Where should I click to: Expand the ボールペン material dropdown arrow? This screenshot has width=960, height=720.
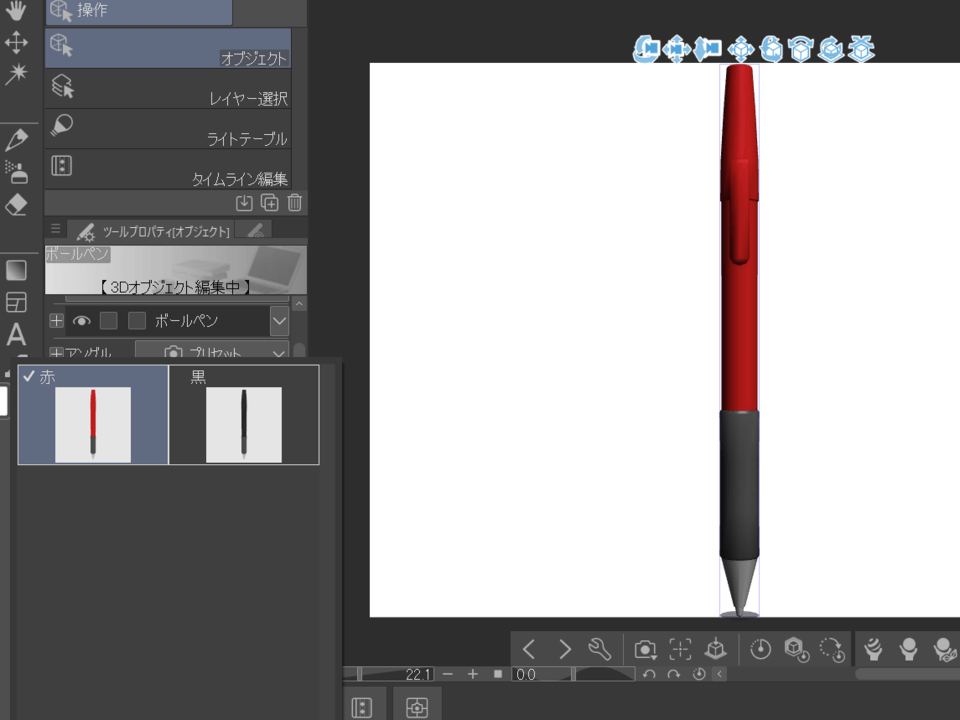(280, 320)
